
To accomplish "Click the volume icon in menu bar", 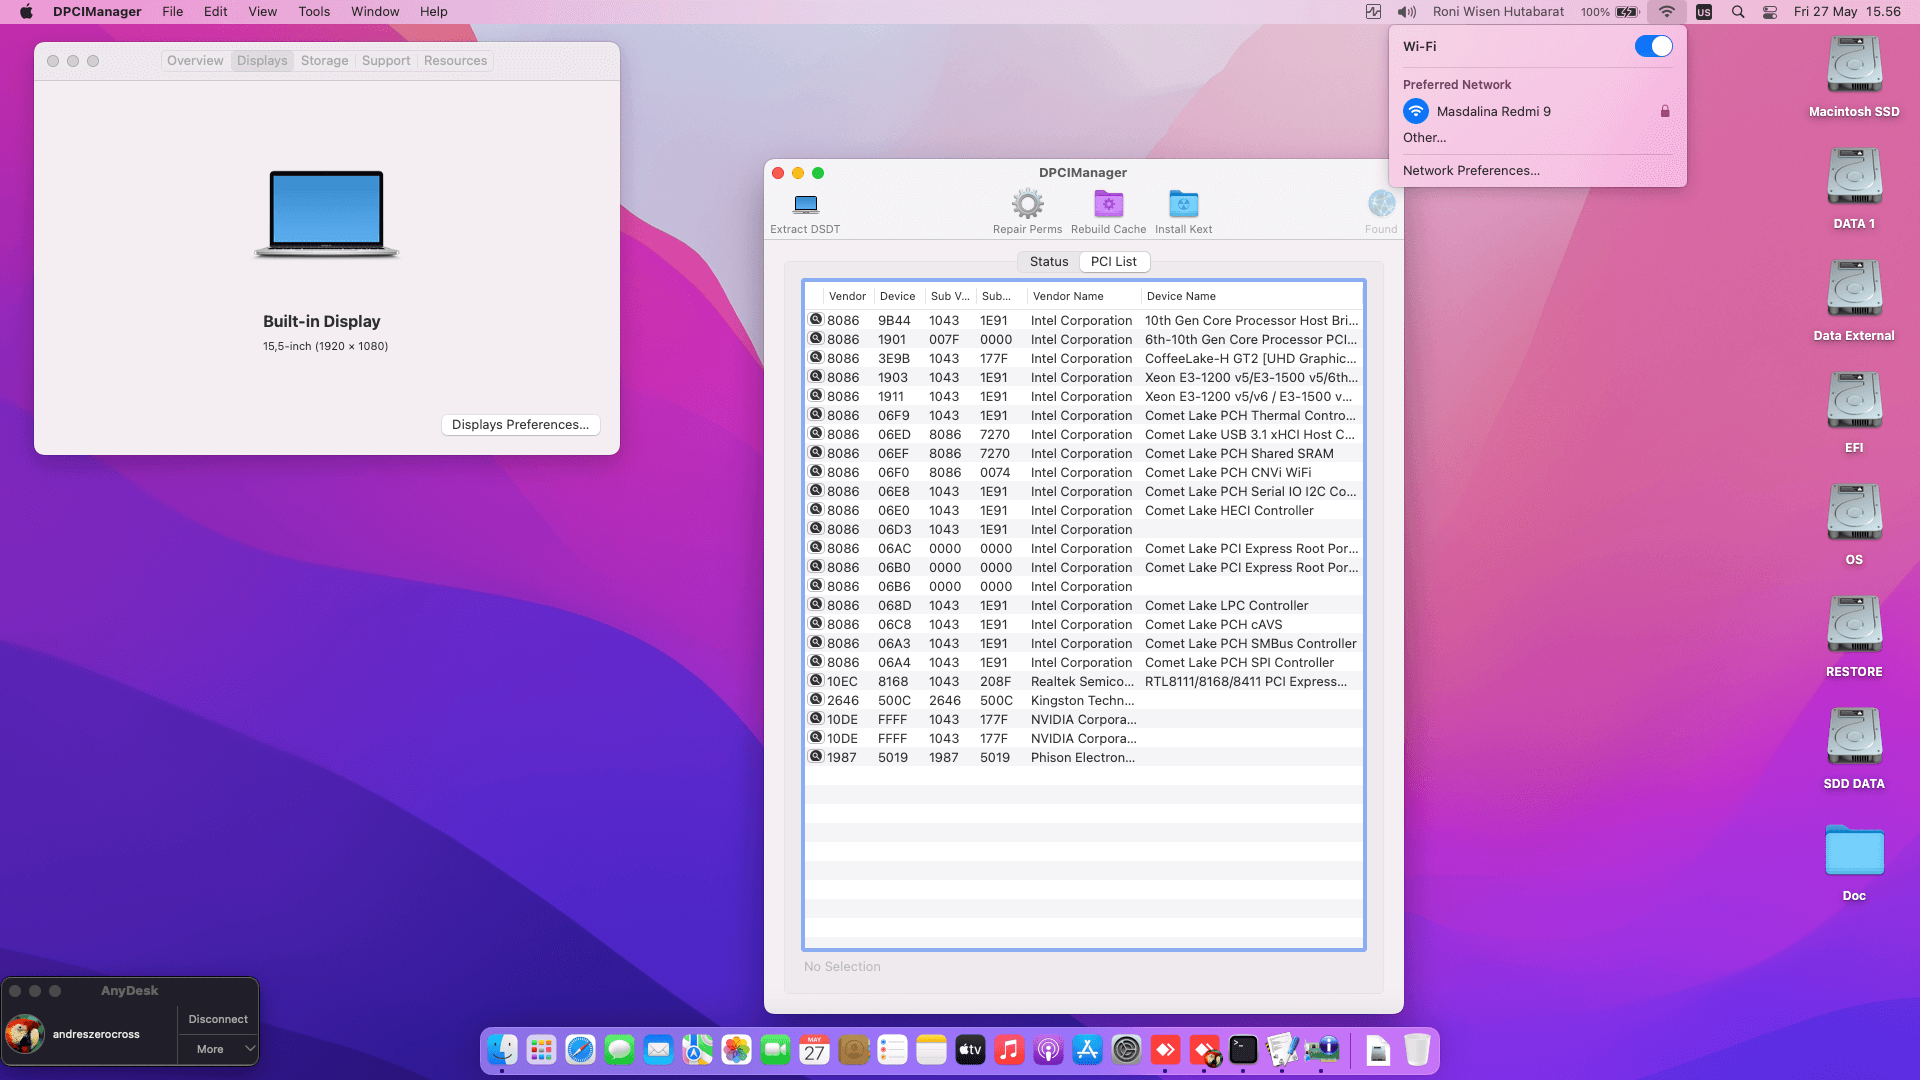I will click(1407, 12).
